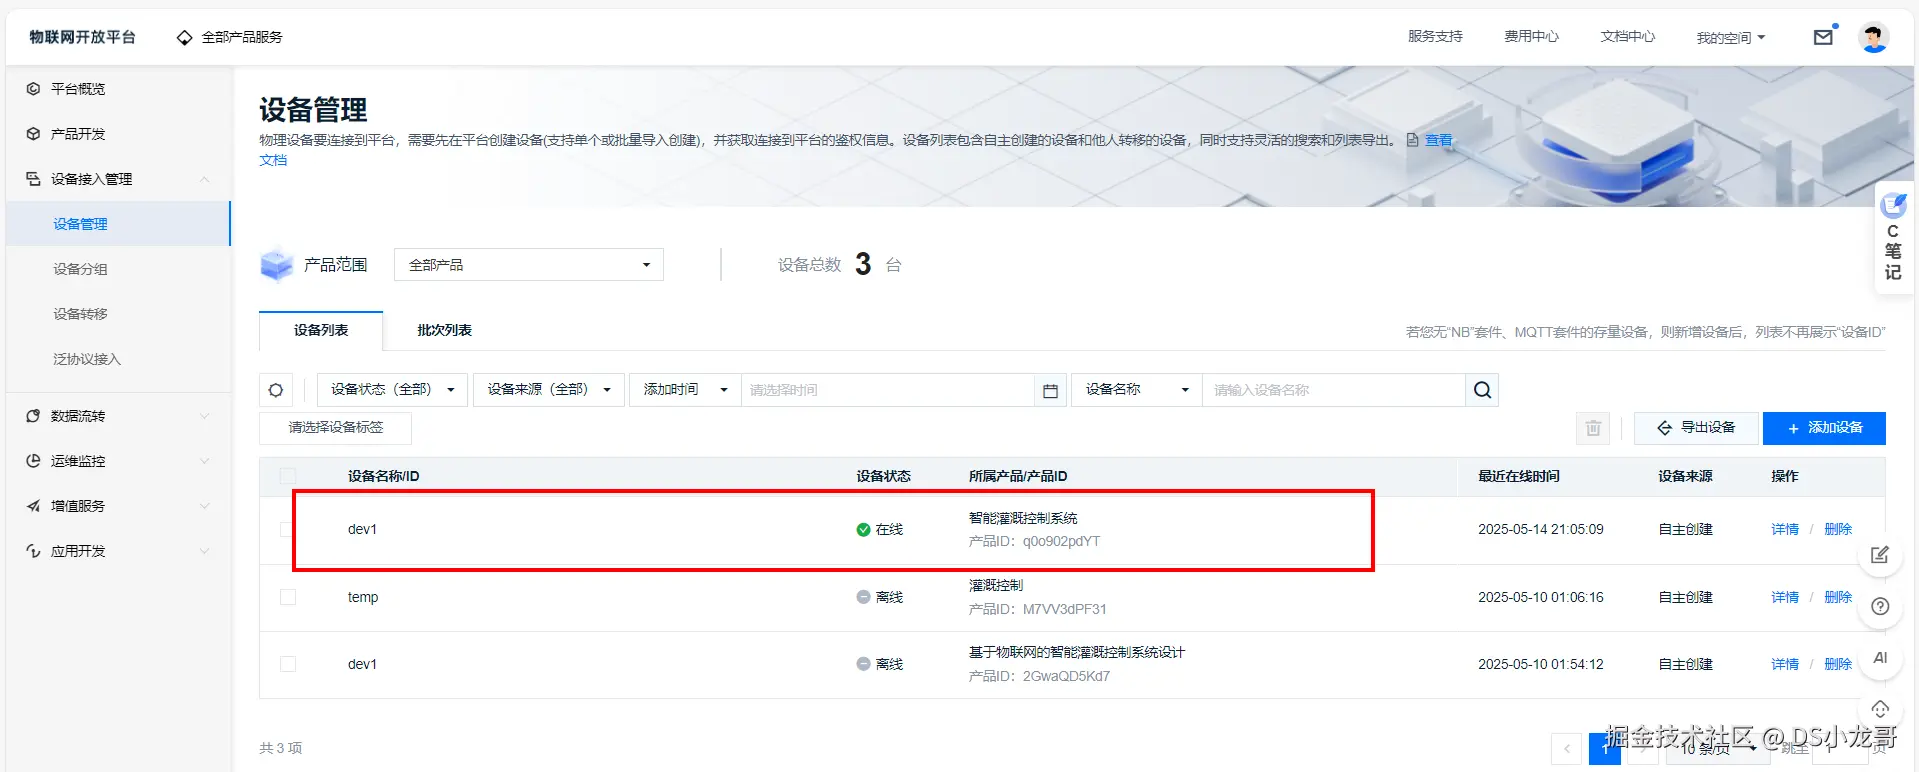The height and width of the screenshot is (772, 1919).
Task: Click the 请输入设备名称 search field
Action: 1333,390
